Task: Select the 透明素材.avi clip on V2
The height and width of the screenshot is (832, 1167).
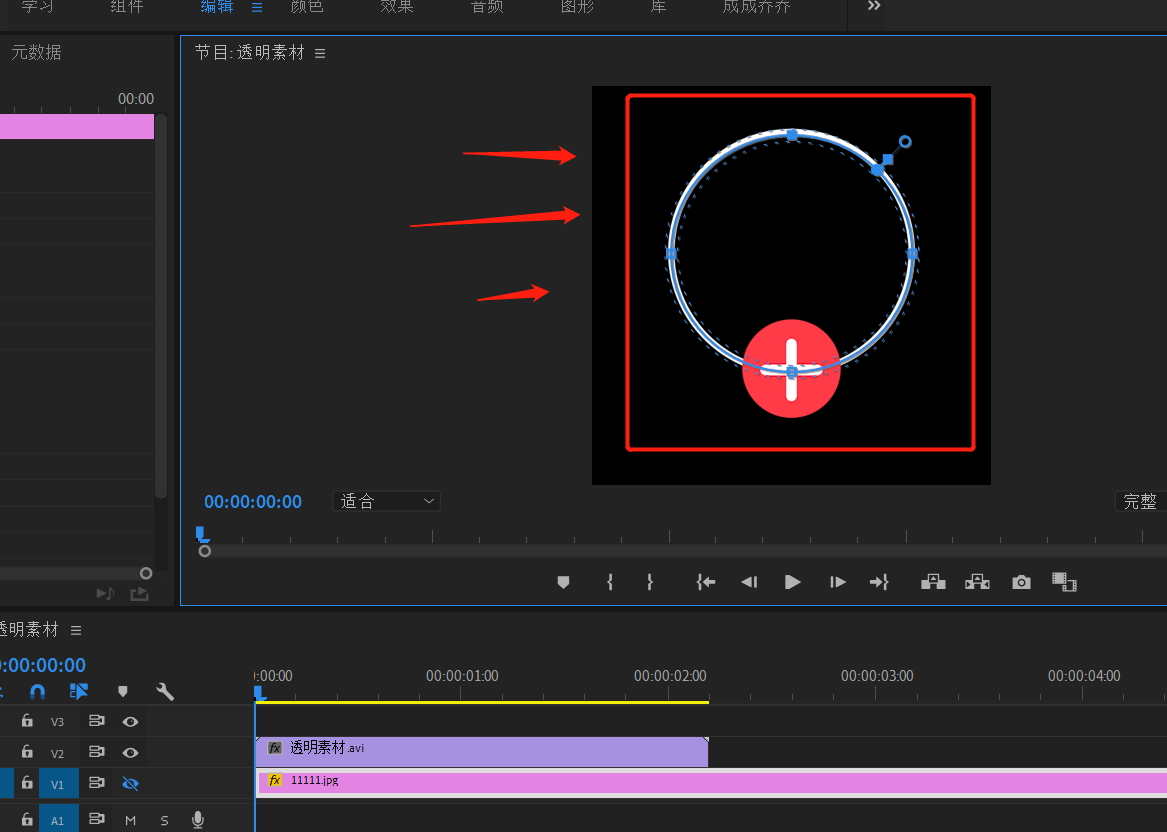Action: pyautogui.click(x=482, y=752)
